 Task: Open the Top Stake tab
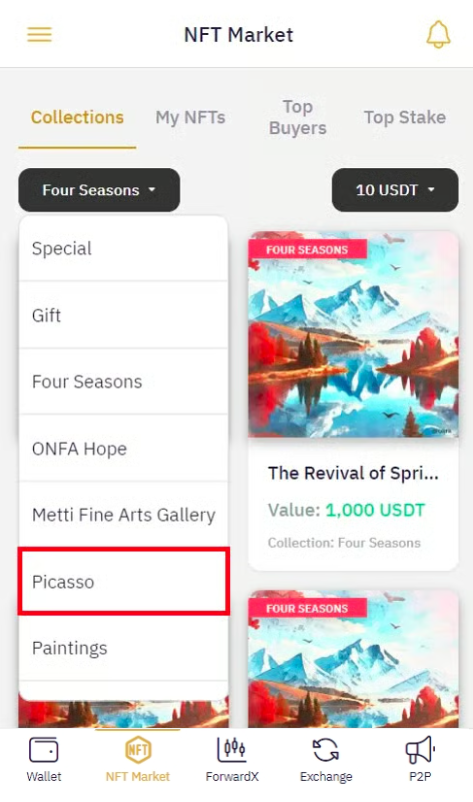tap(404, 117)
